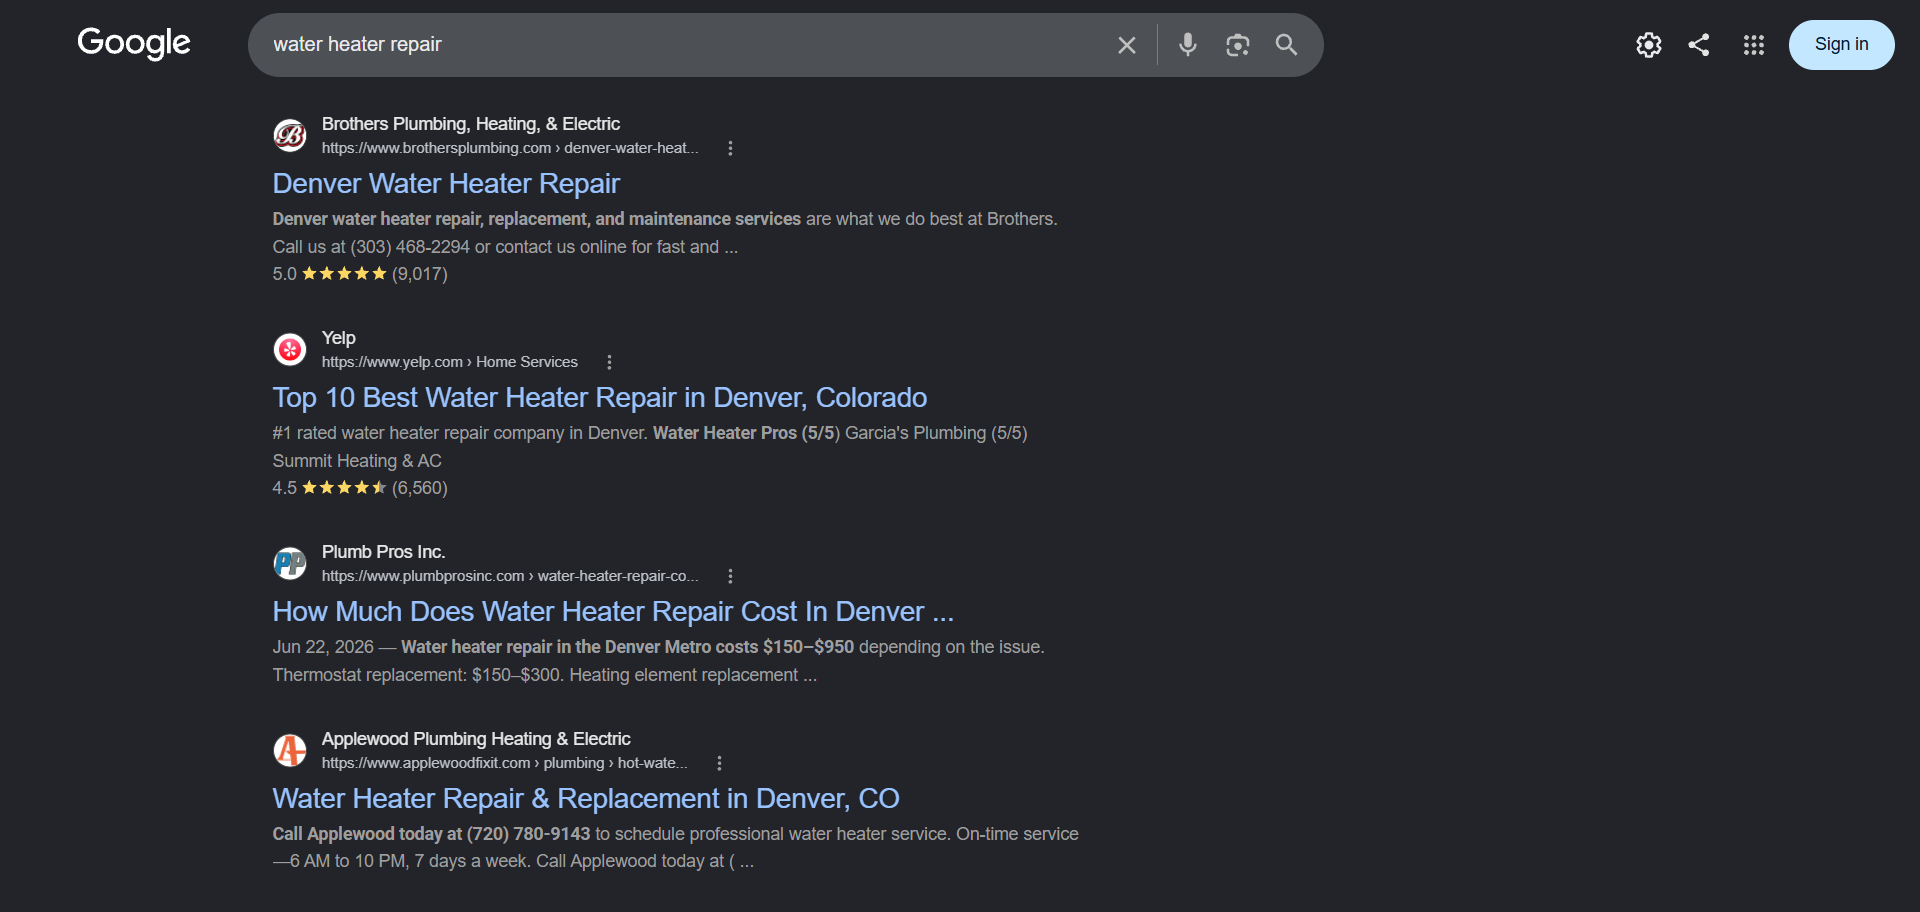Click the yelp.com Home Services breadcrumb
Viewport: 1920px width, 912px height.
pos(450,362)
